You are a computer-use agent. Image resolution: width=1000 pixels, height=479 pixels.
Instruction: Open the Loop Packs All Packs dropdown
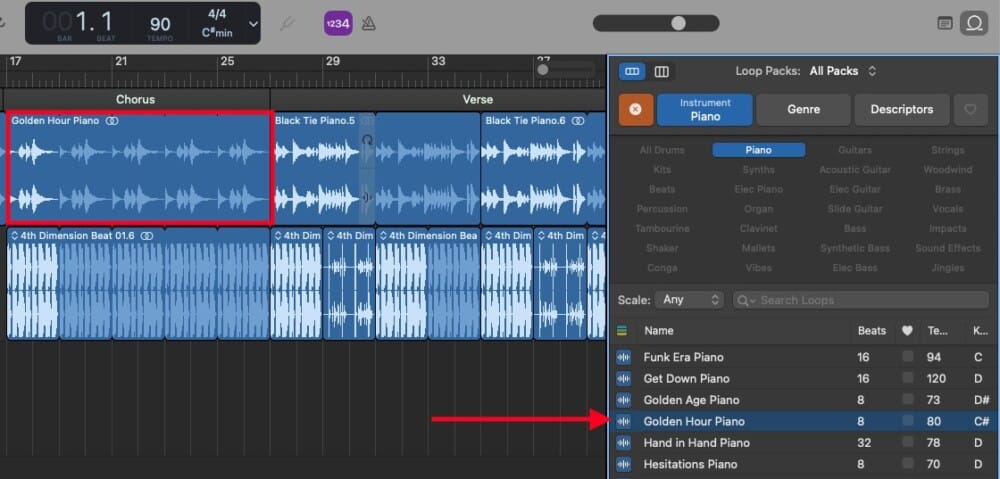[842, 71]
